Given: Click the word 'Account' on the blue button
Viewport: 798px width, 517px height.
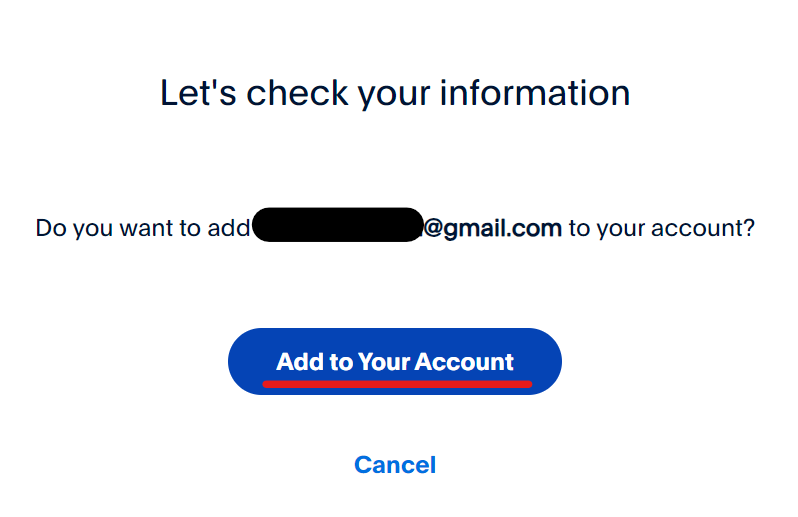Looking at the screenshot, I should coord(464,362).
